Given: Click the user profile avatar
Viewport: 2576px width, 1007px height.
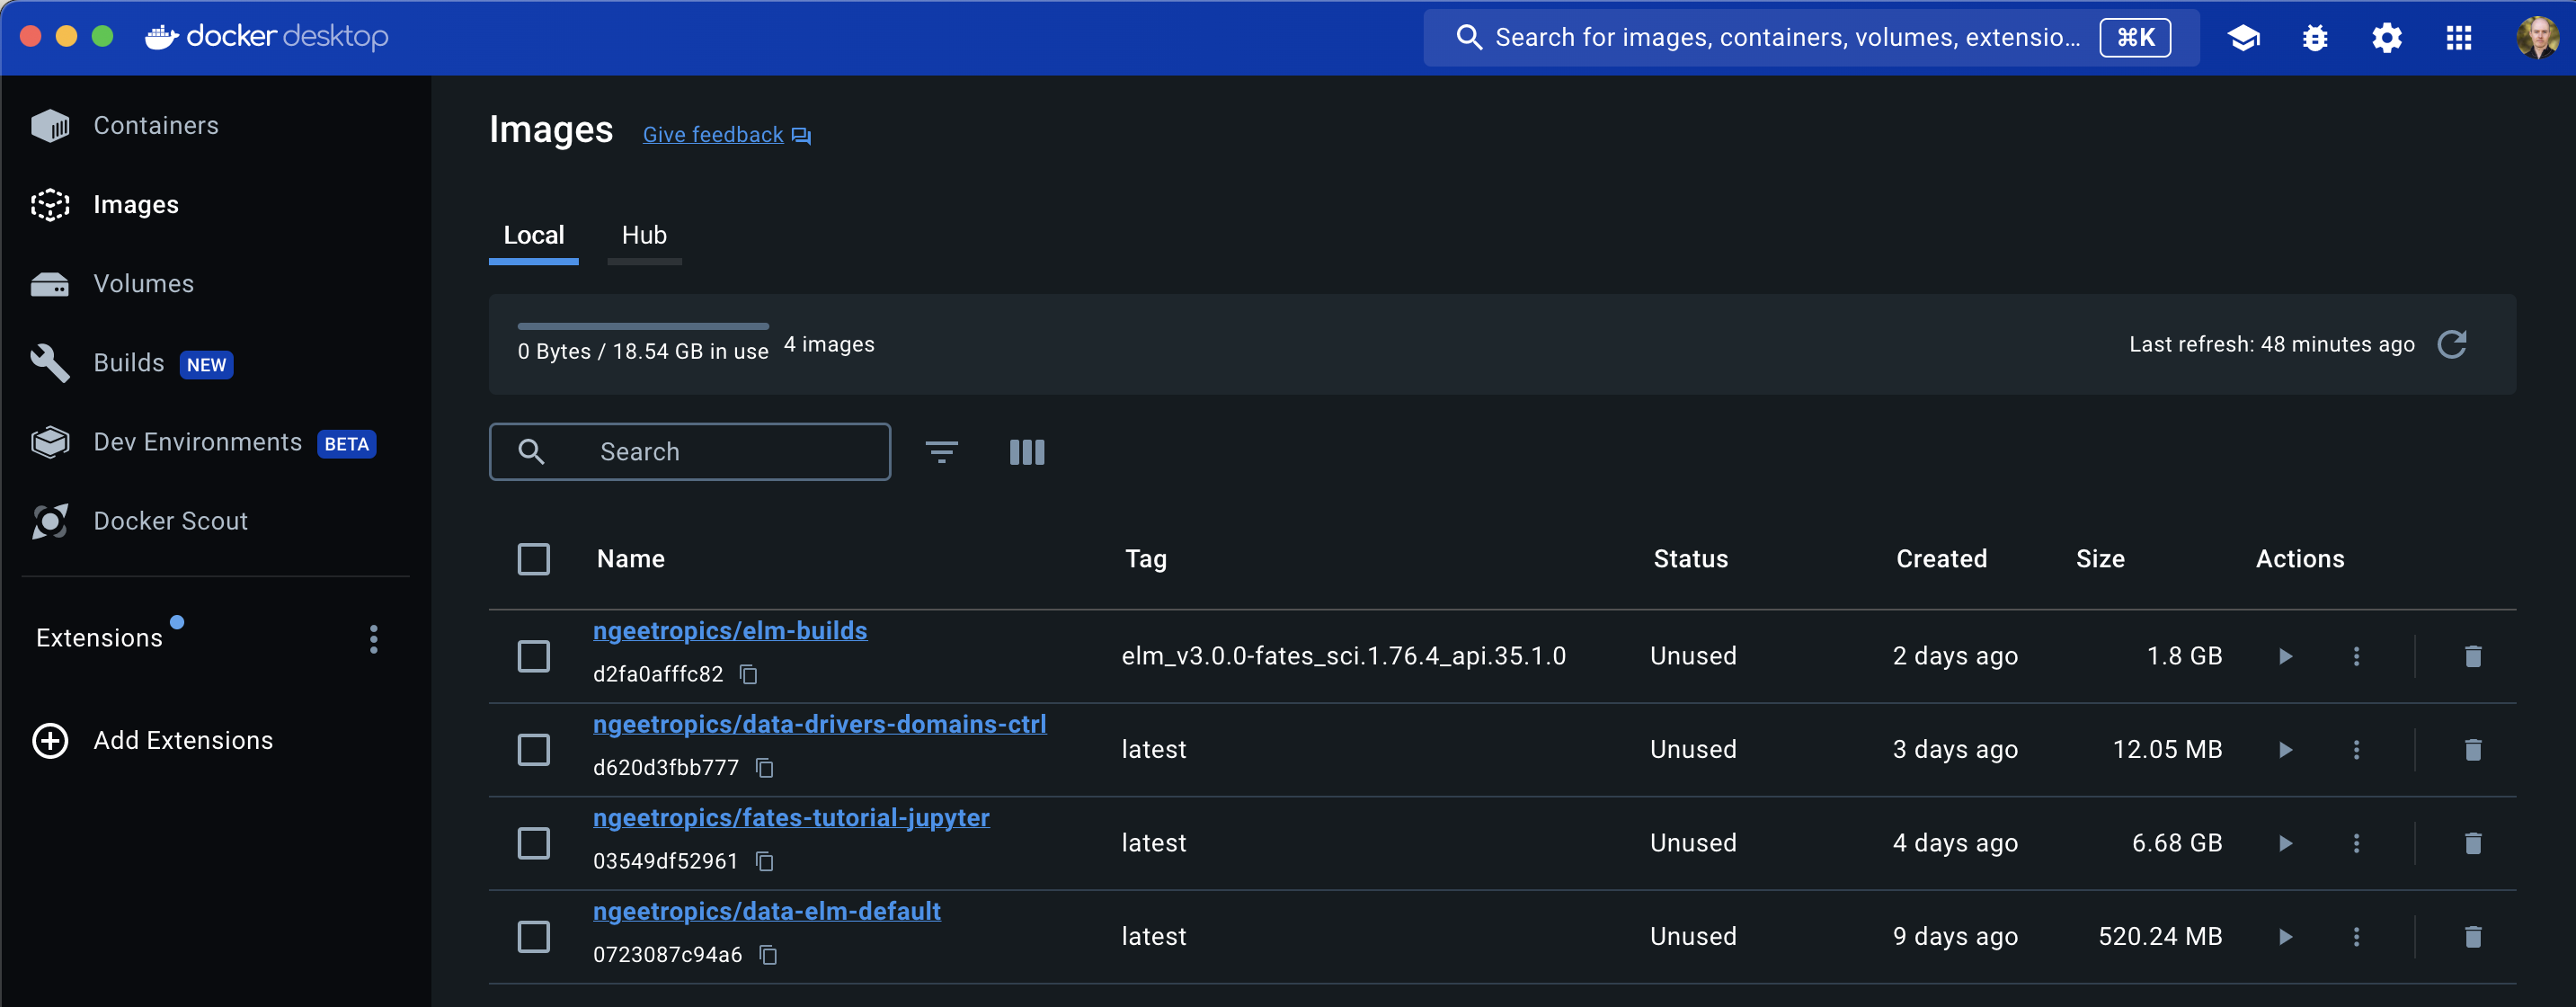Looking at the screenshot, I should [2538, 38].
